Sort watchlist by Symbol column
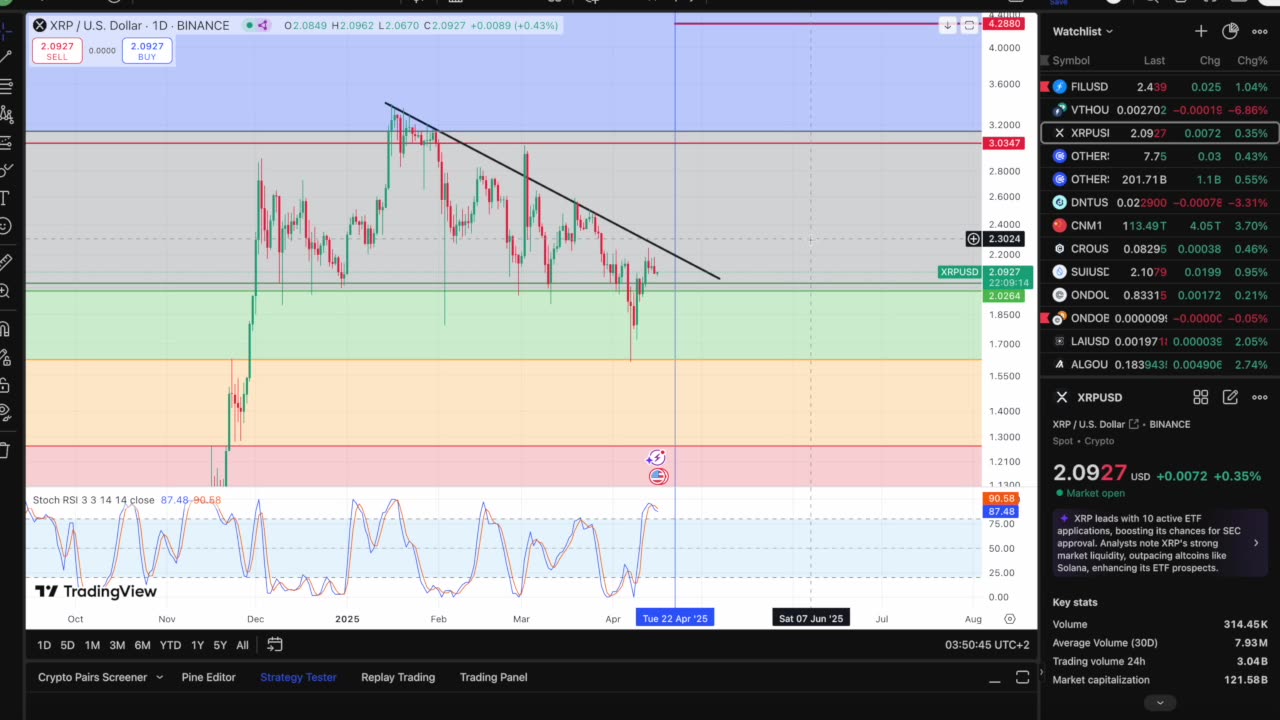Image resolution: width=1280 pixels, height=720 pixels. pos(1071,61)
